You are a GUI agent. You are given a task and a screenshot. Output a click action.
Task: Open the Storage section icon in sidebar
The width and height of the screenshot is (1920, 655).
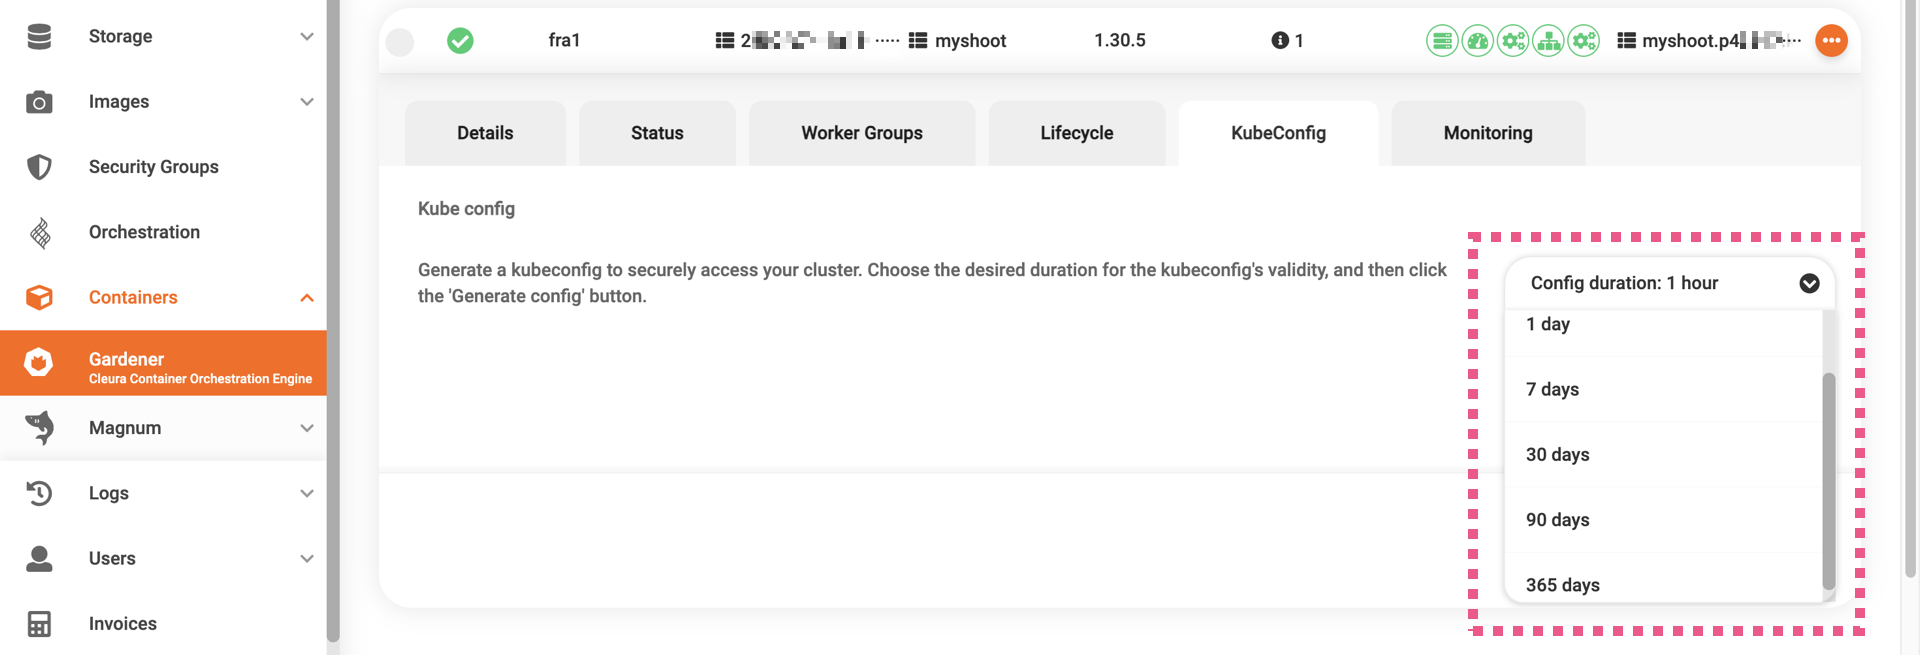pyautogui.click(x=38, y=36)
